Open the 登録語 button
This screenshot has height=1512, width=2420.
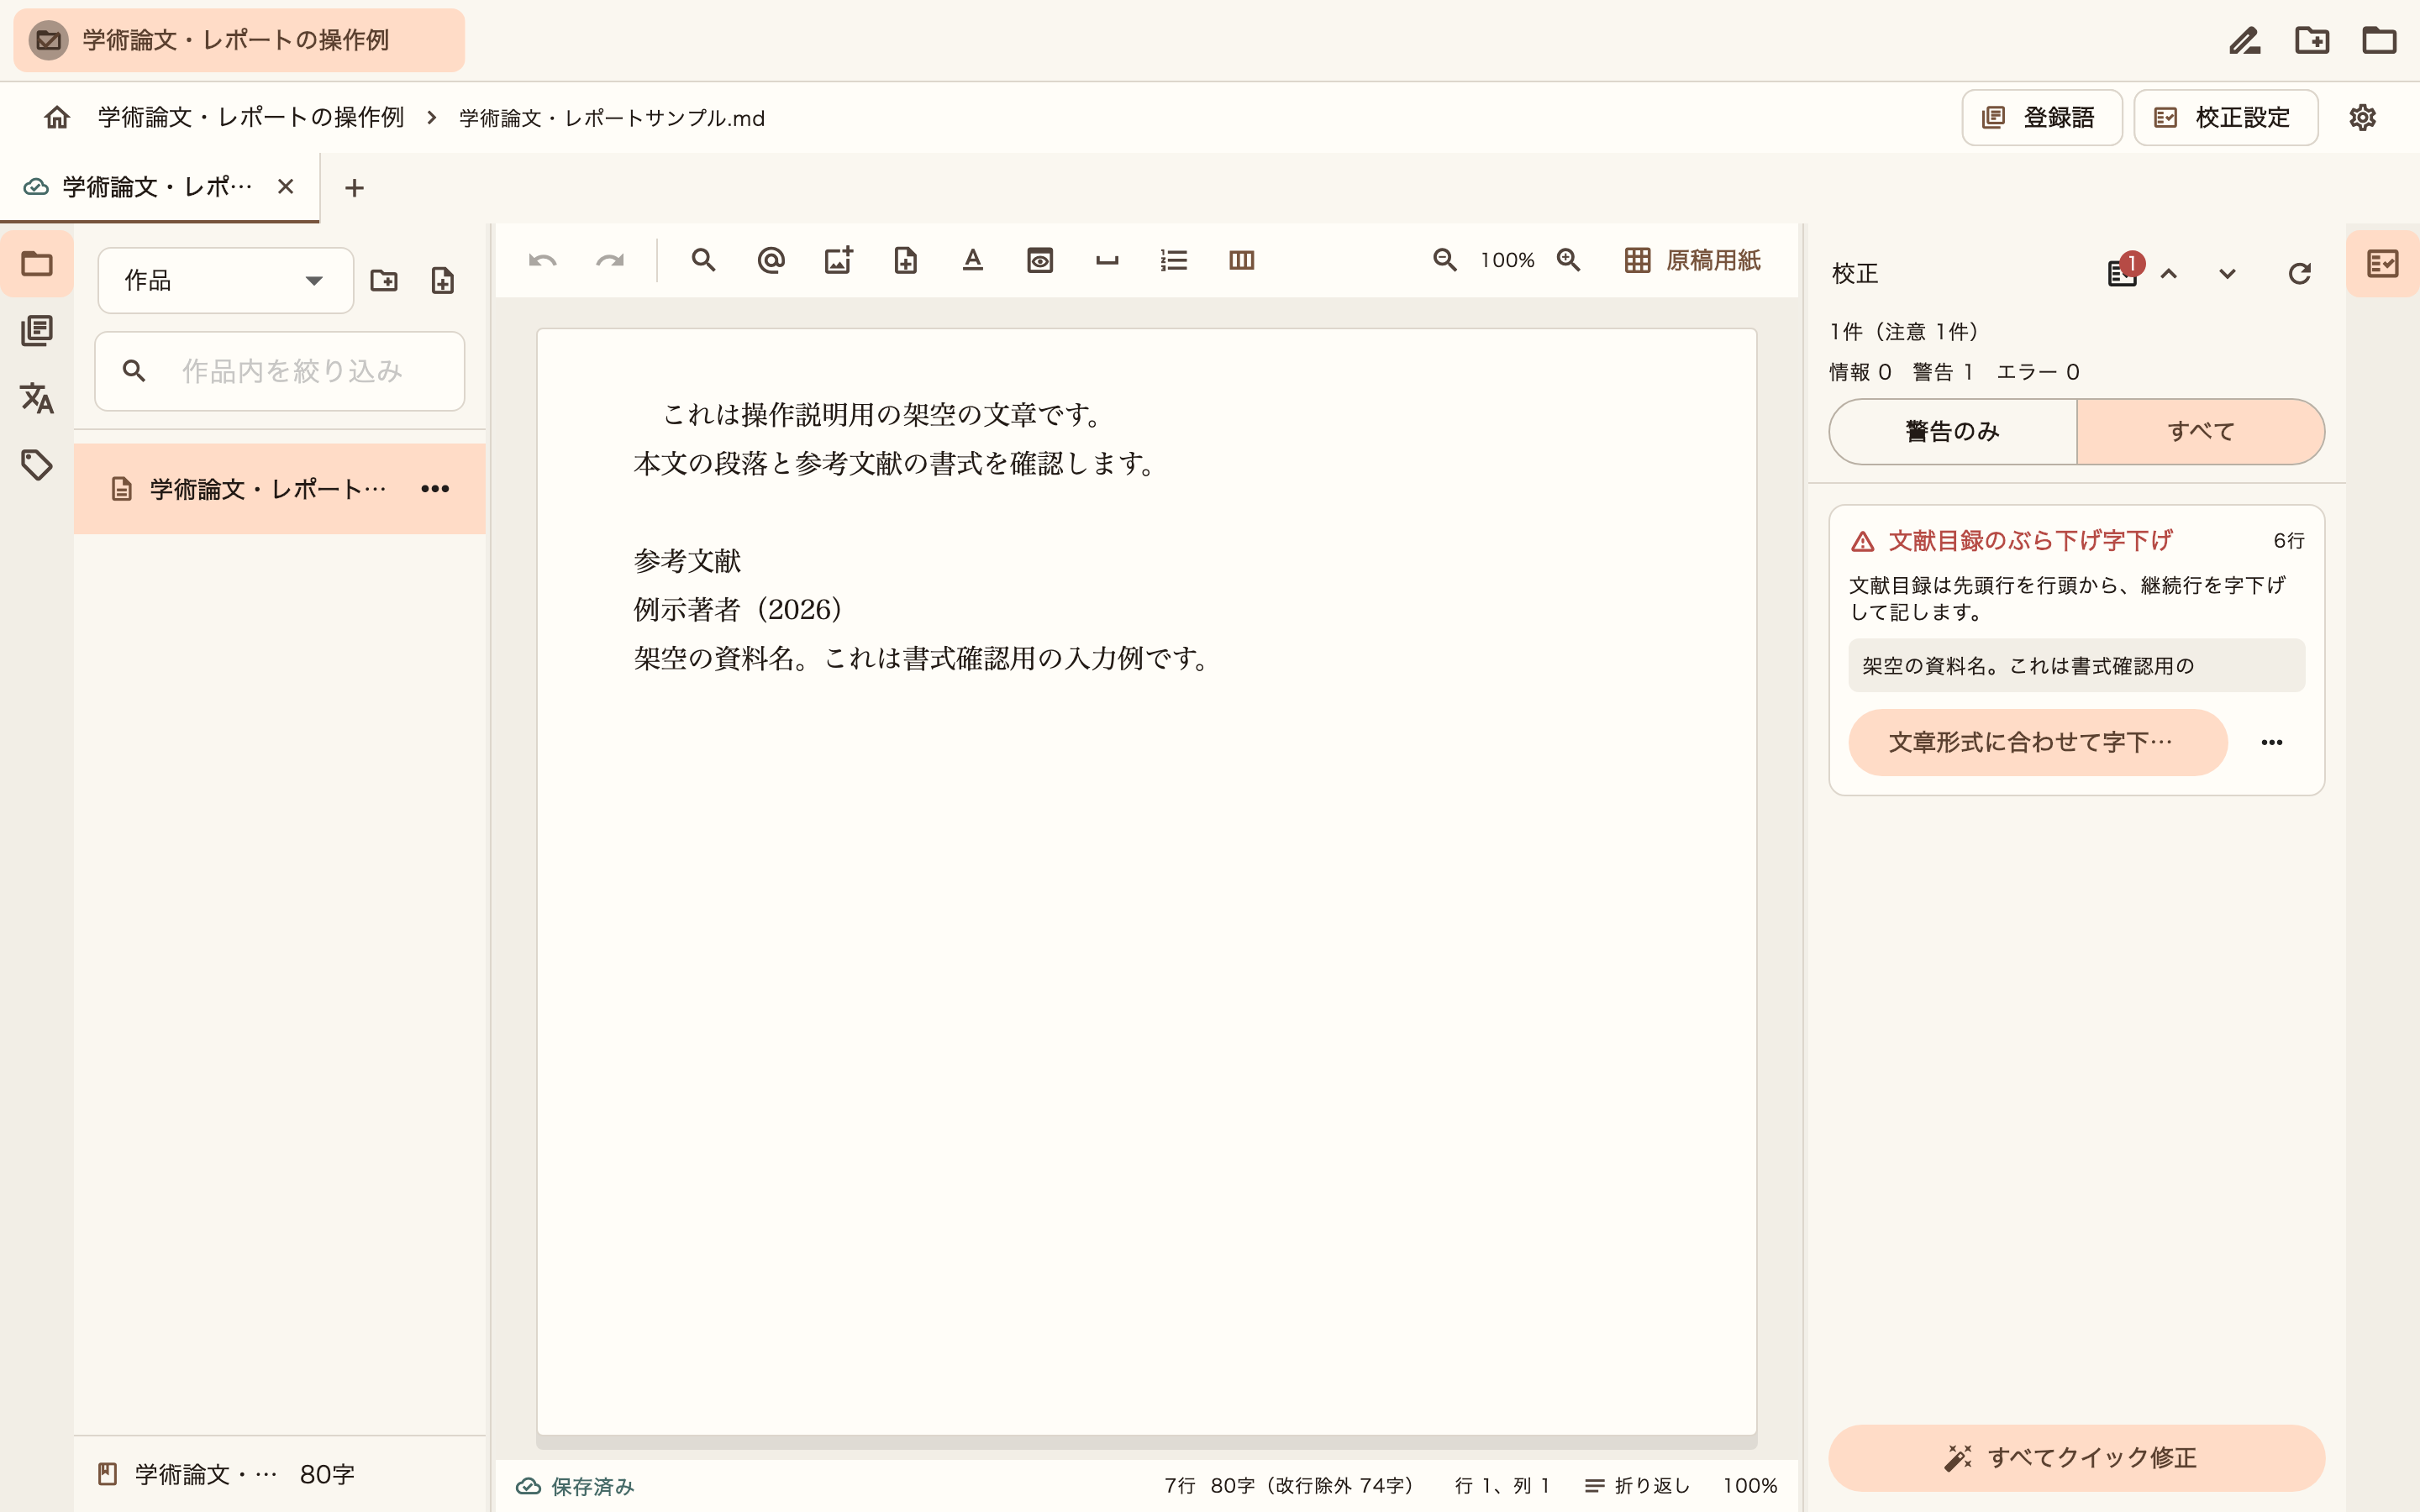pyautogui.click(x=2041, y=117)
